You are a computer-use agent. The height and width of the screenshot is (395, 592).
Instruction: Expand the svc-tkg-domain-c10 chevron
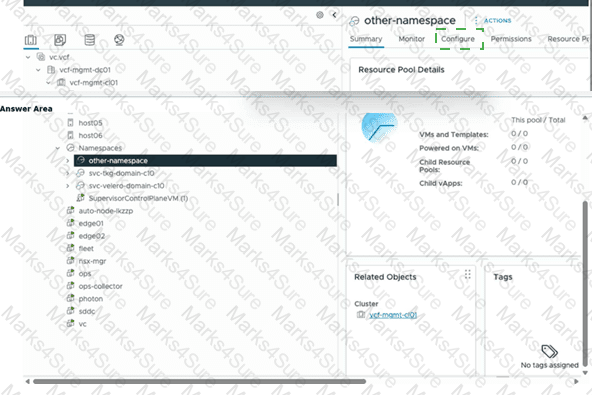[68, 173]
